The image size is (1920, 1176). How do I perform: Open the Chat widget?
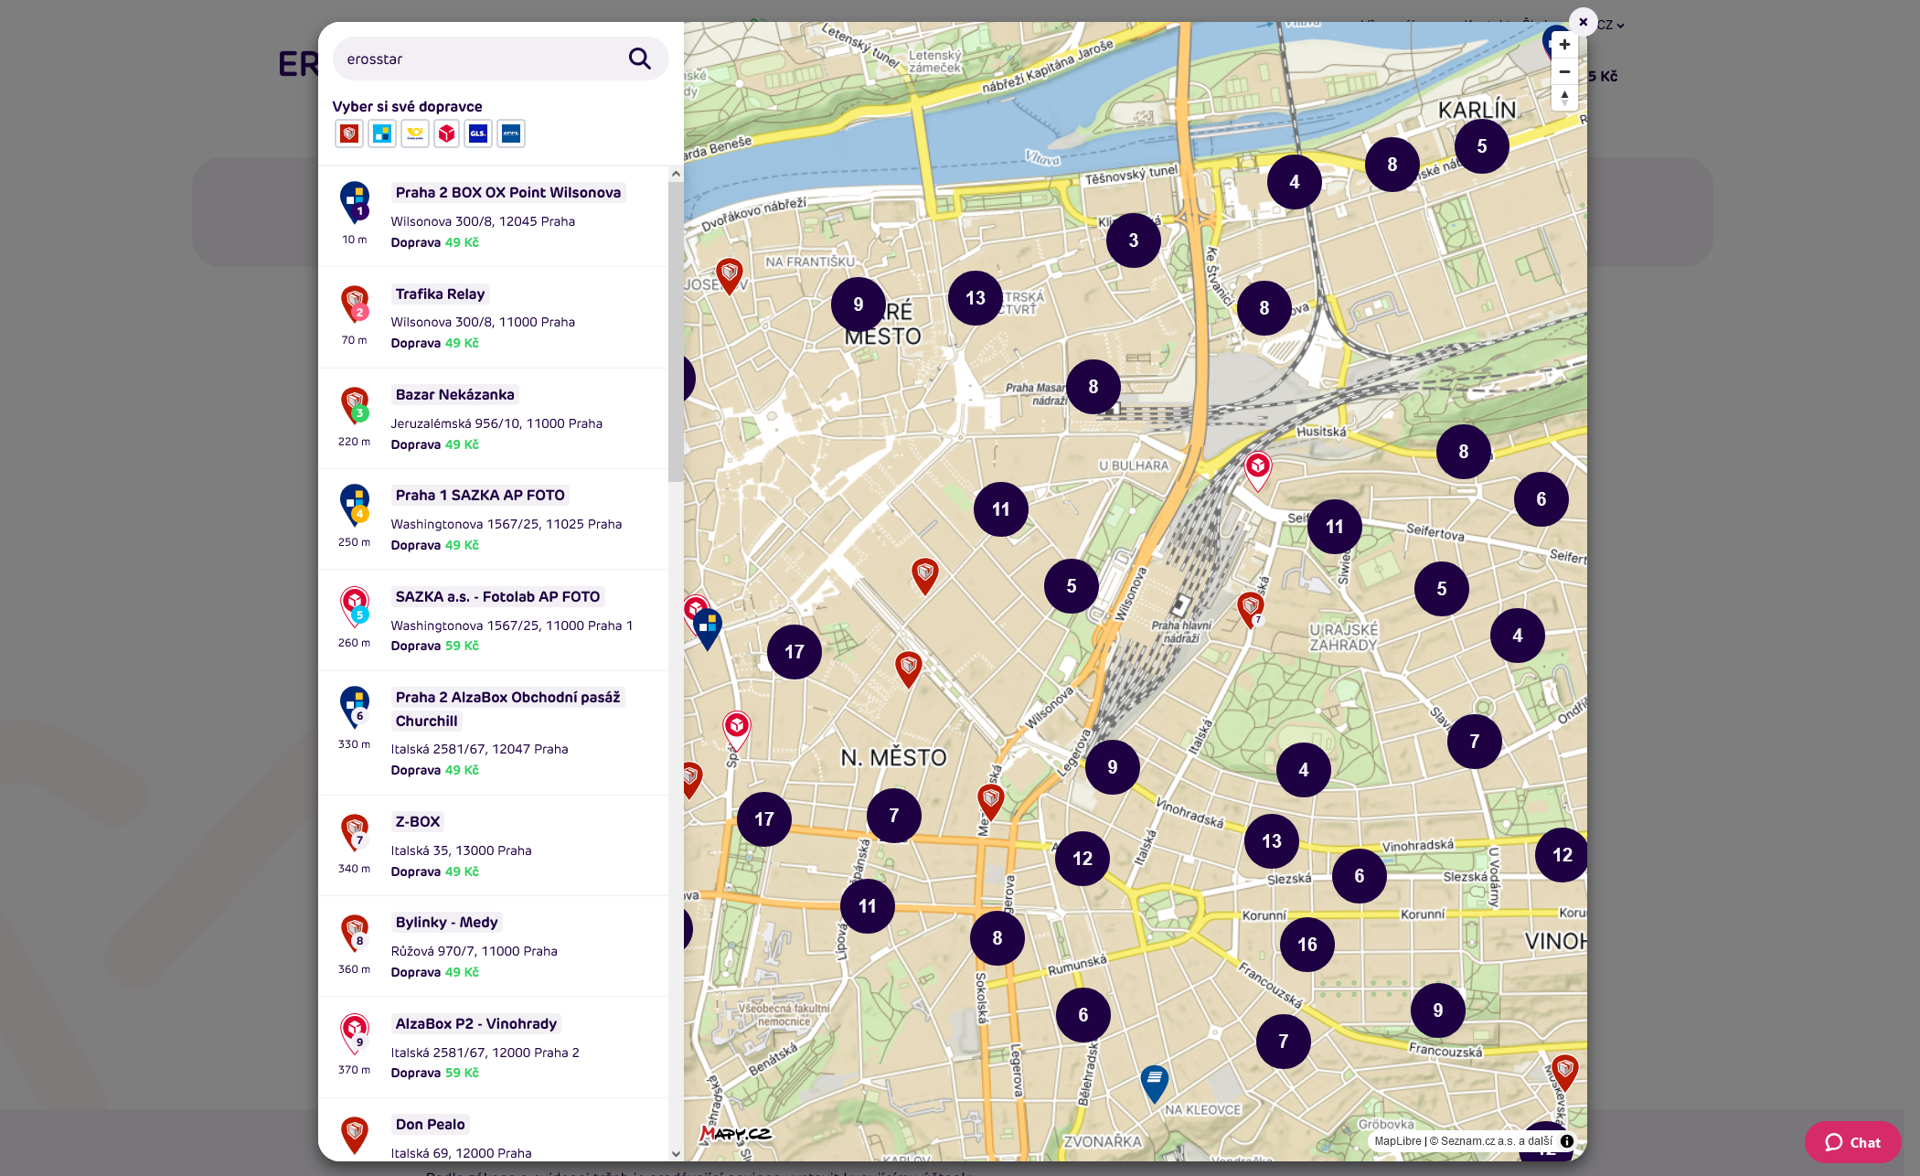point(1852,1142)
